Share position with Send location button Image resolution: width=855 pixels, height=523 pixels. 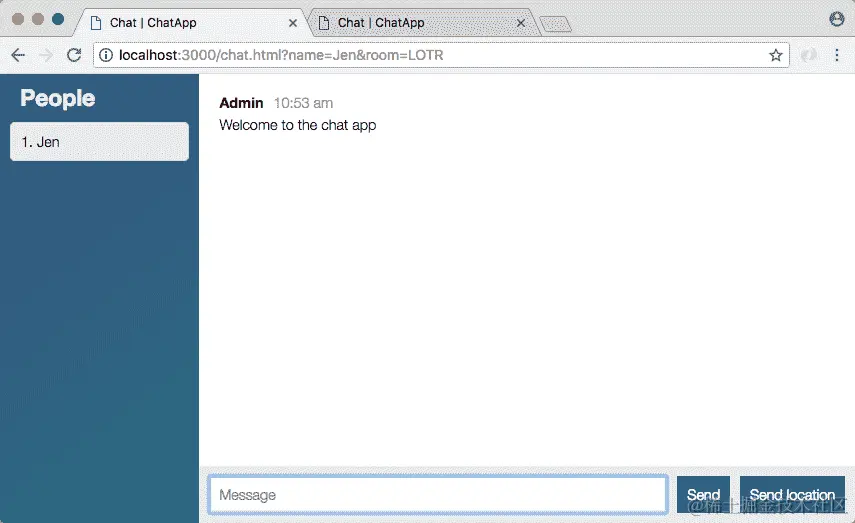click(x=792, y=495)
